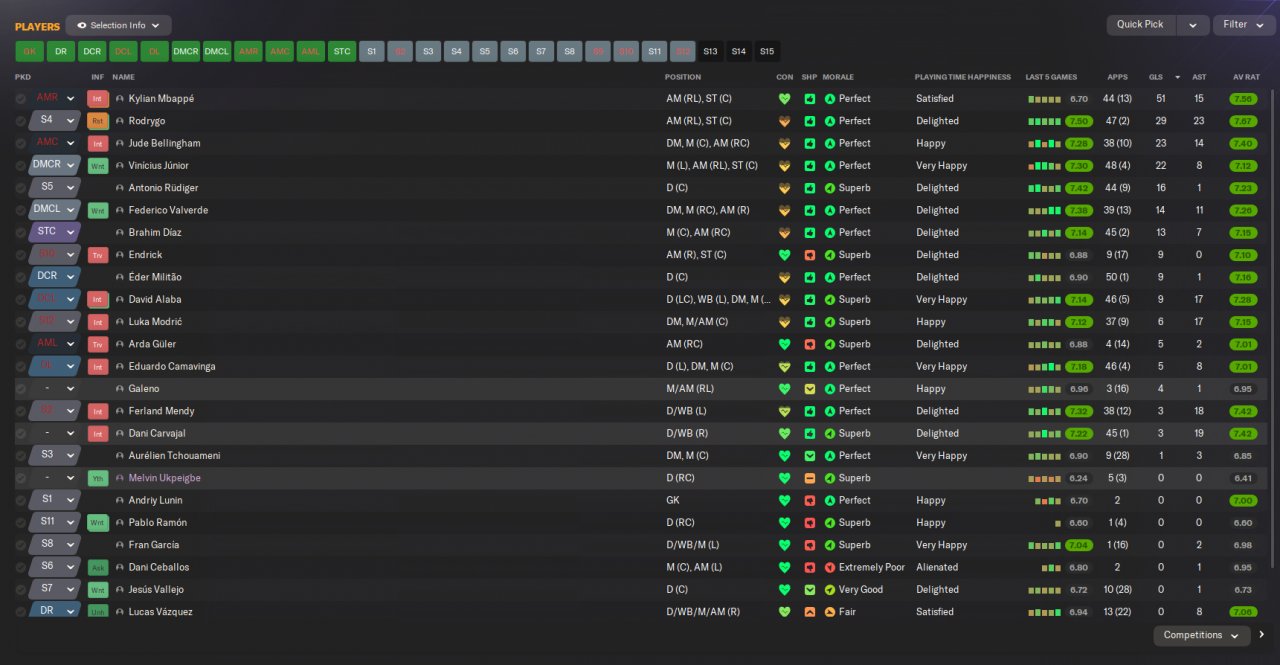Sort by the MORALE column header

coord(838,77)
